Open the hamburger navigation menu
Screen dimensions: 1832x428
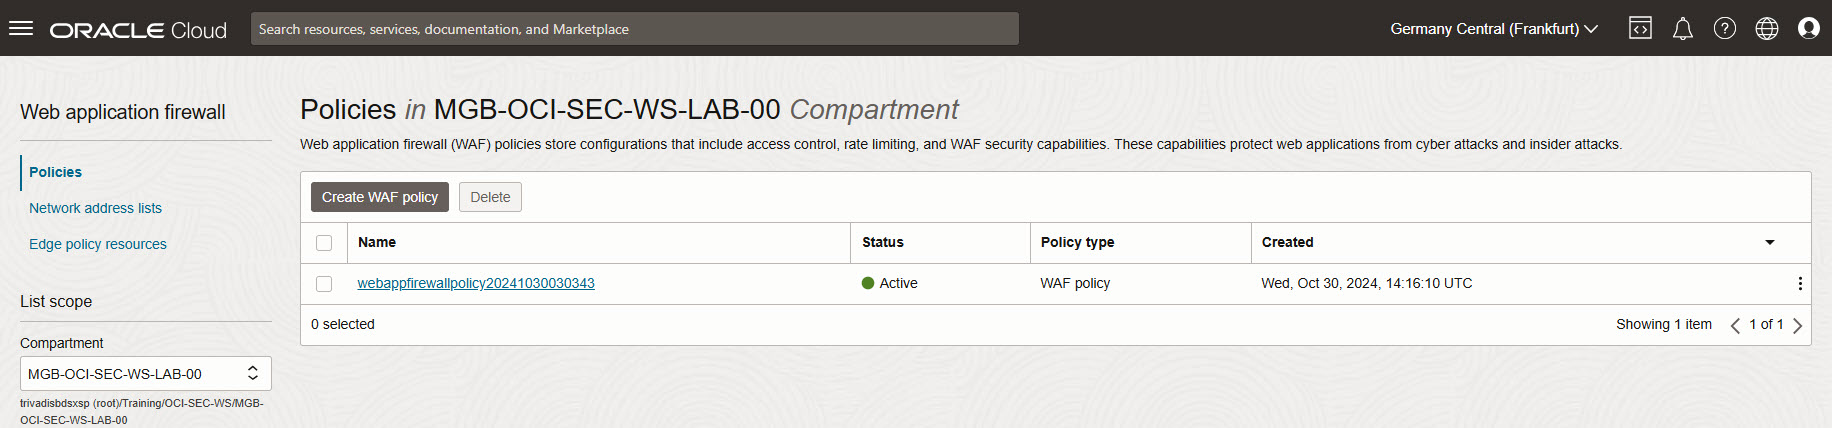coord(21,28)
